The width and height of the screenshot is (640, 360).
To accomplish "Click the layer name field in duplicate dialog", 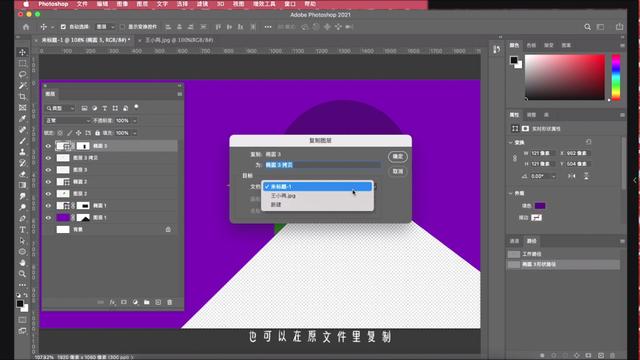I will pos(322,165).
